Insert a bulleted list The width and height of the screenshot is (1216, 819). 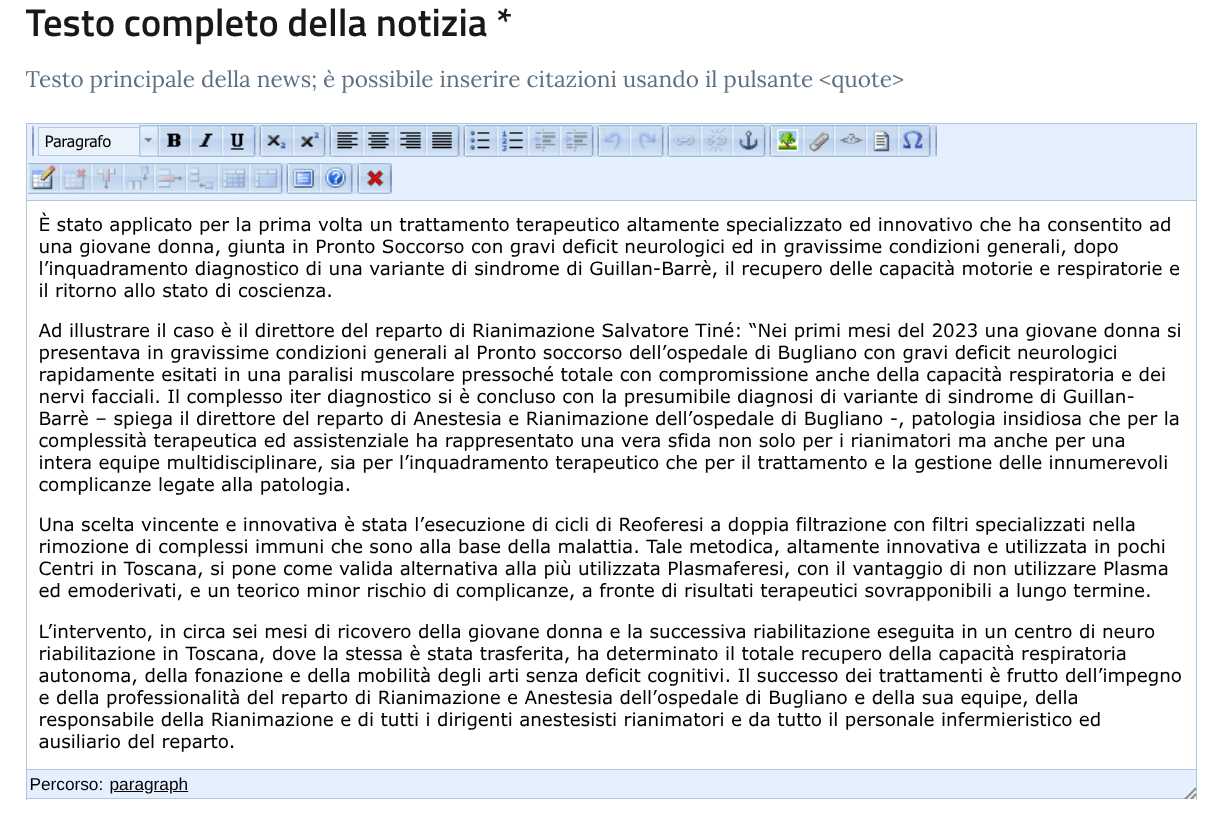point(481,141)
